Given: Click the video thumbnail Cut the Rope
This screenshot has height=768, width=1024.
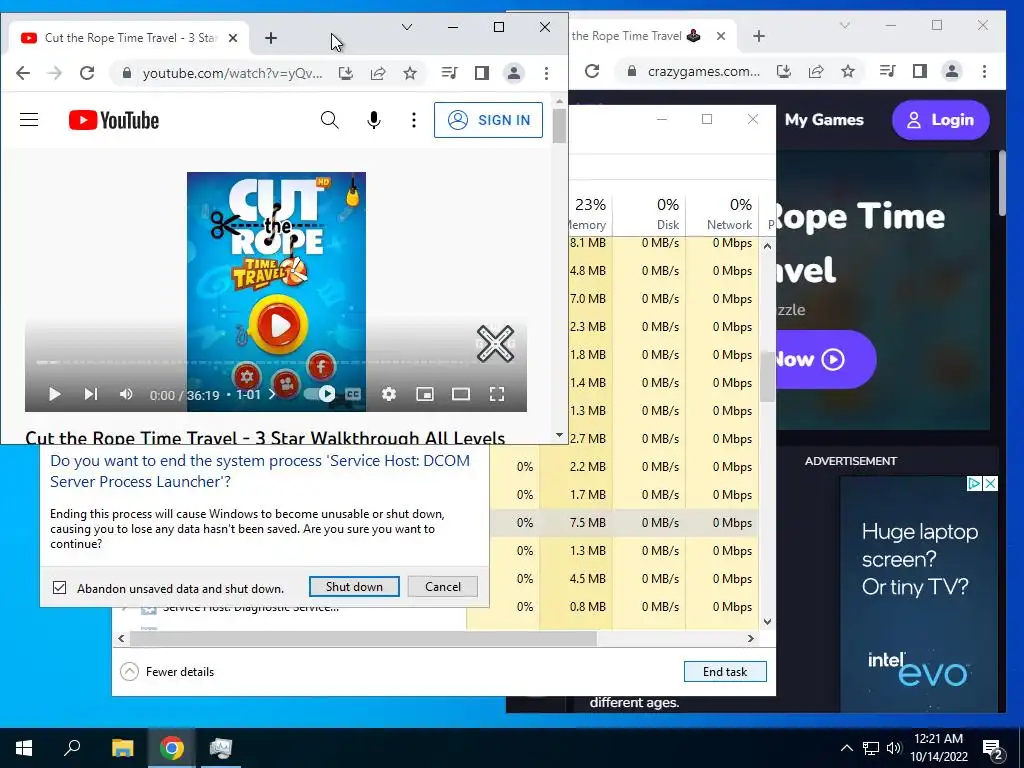Looking at the screenshot, I should 276,292.
